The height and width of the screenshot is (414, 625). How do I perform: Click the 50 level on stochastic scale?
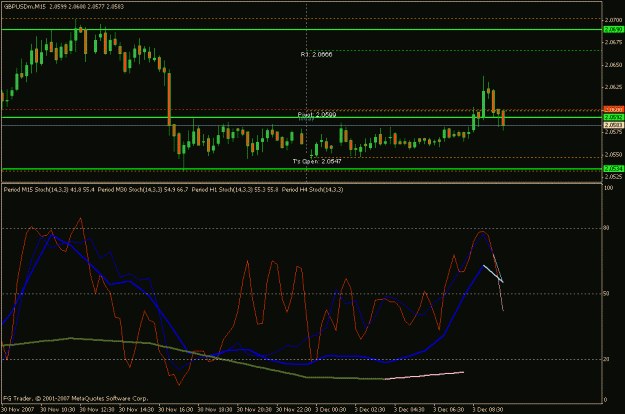607,294
